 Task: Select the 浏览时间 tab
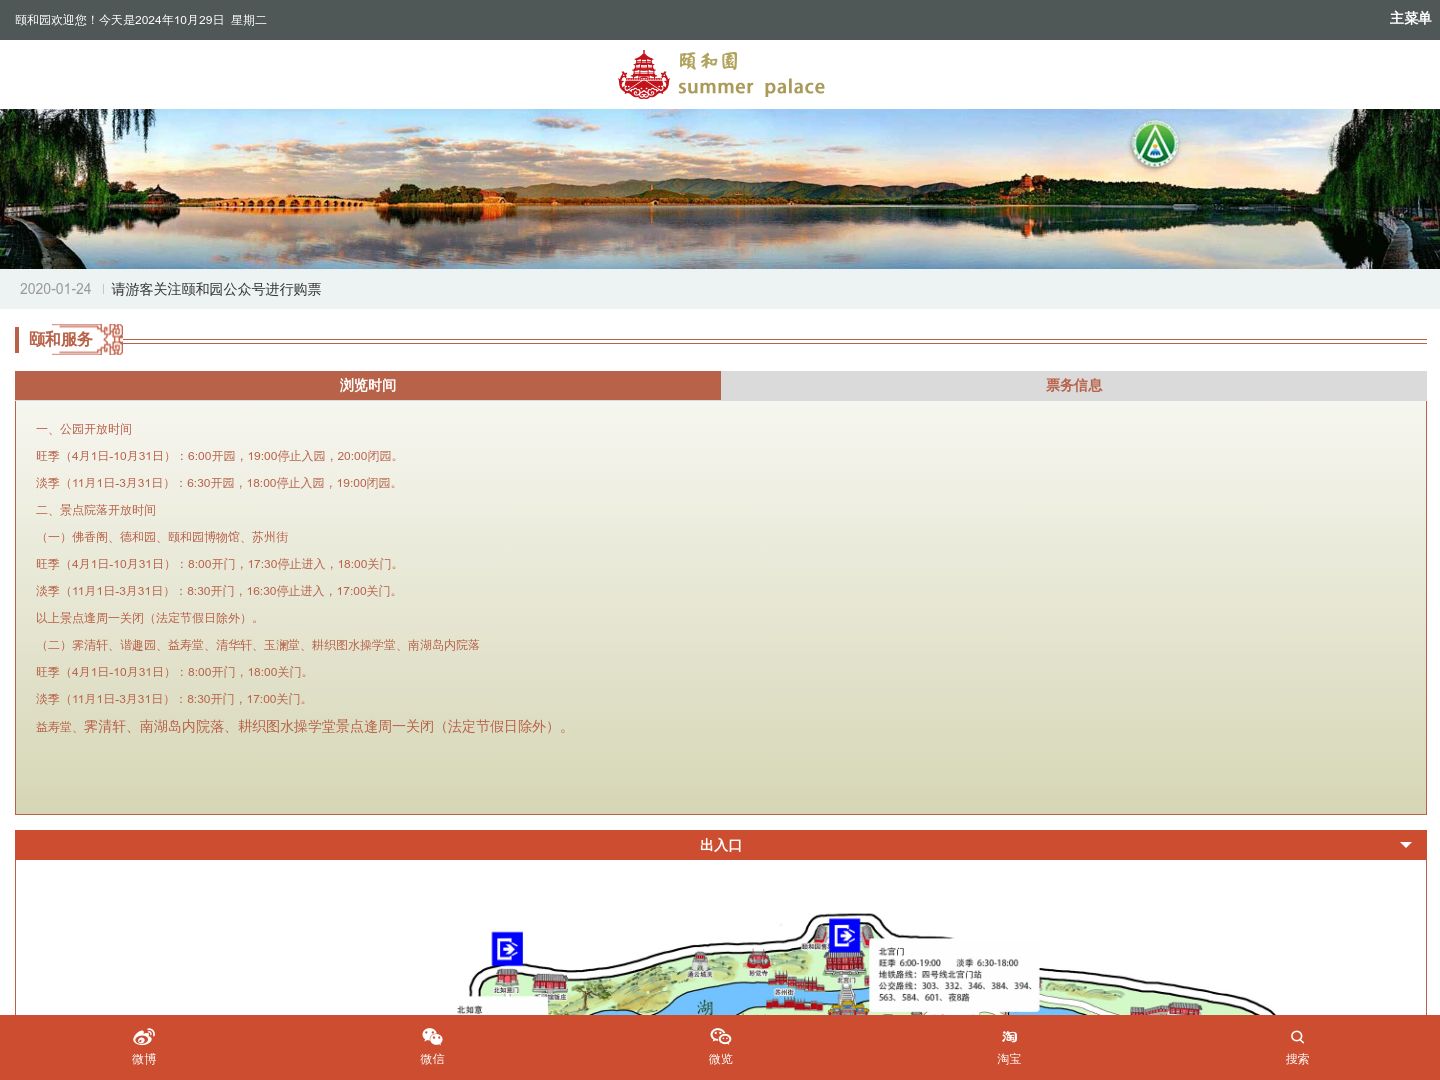pos(368,386)
